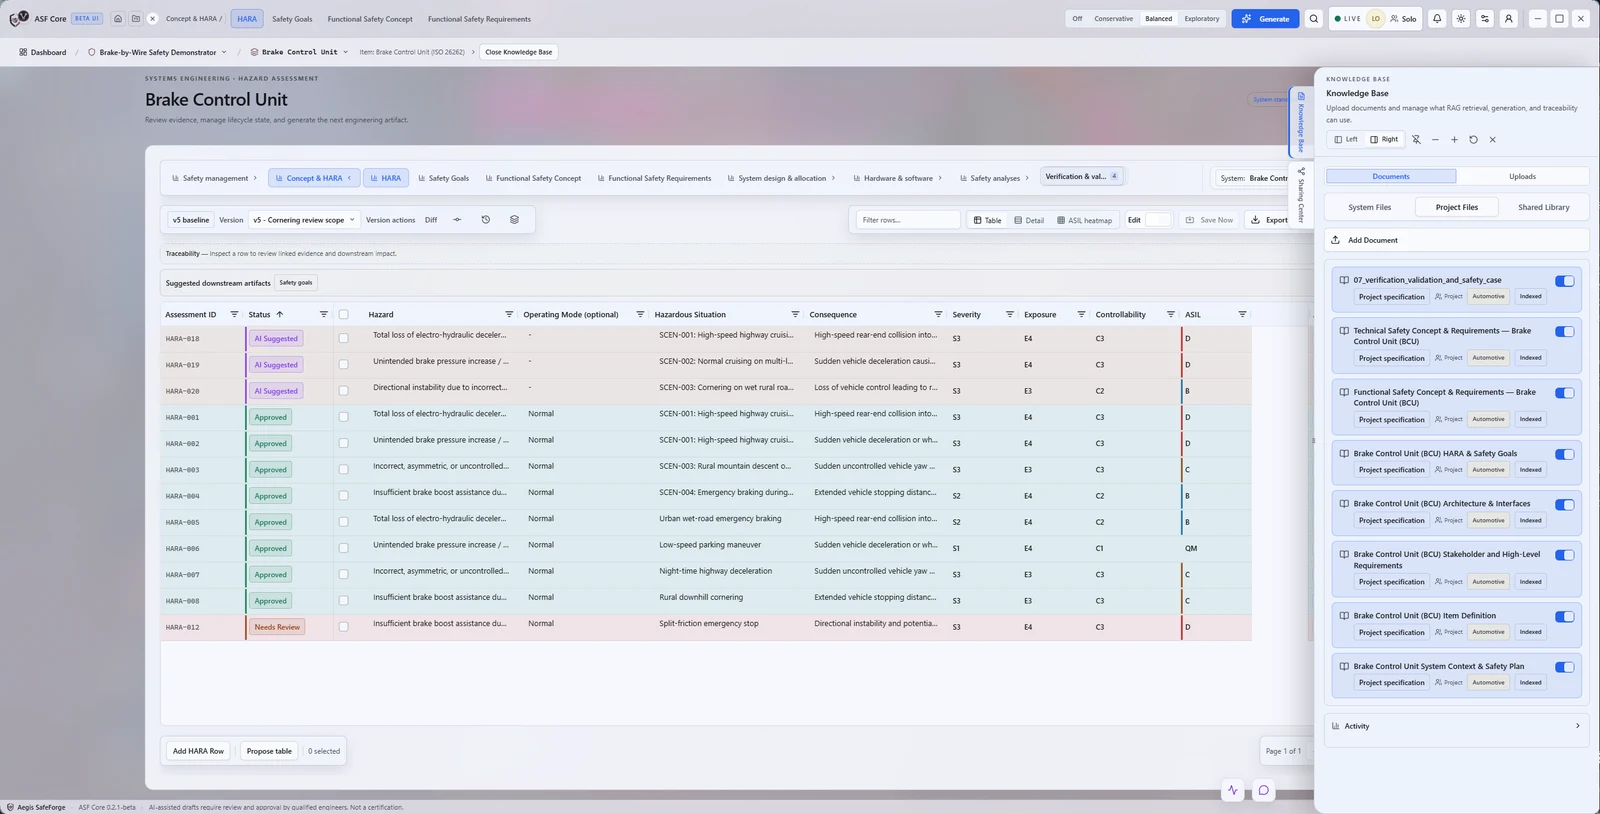Open the notifications bell

[x=1437, y=18]
